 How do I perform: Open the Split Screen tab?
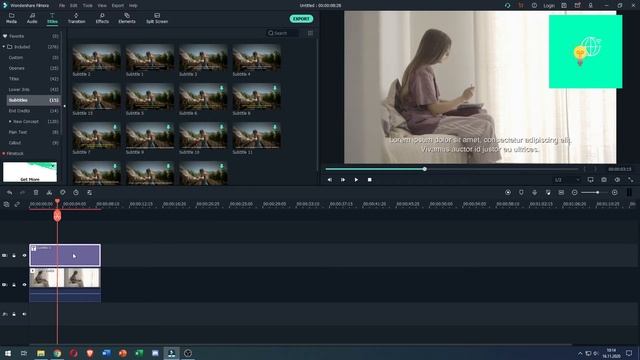157,18
